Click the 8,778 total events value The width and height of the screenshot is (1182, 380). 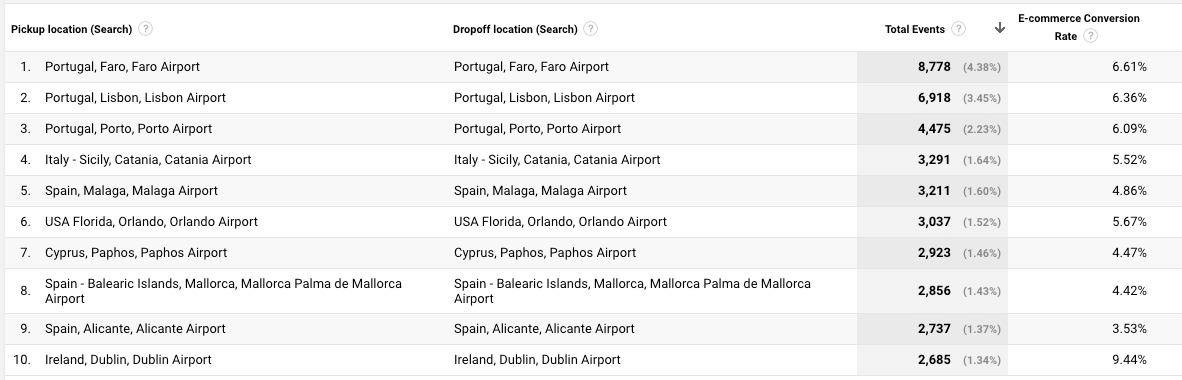[934, 66]
